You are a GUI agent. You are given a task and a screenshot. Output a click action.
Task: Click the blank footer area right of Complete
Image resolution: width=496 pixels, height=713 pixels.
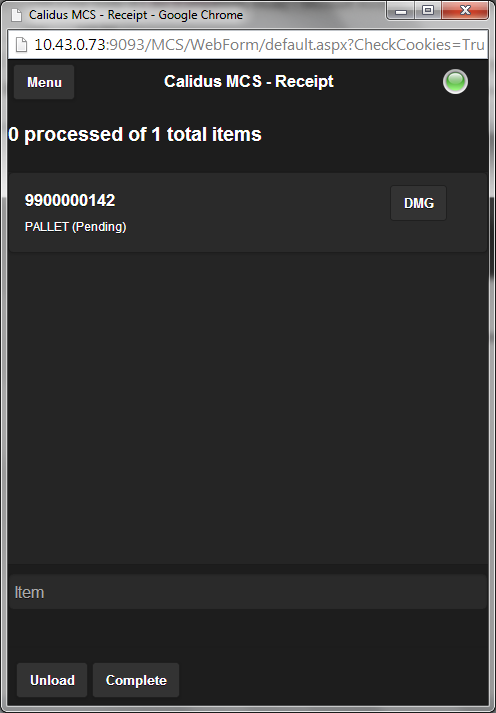333,680
